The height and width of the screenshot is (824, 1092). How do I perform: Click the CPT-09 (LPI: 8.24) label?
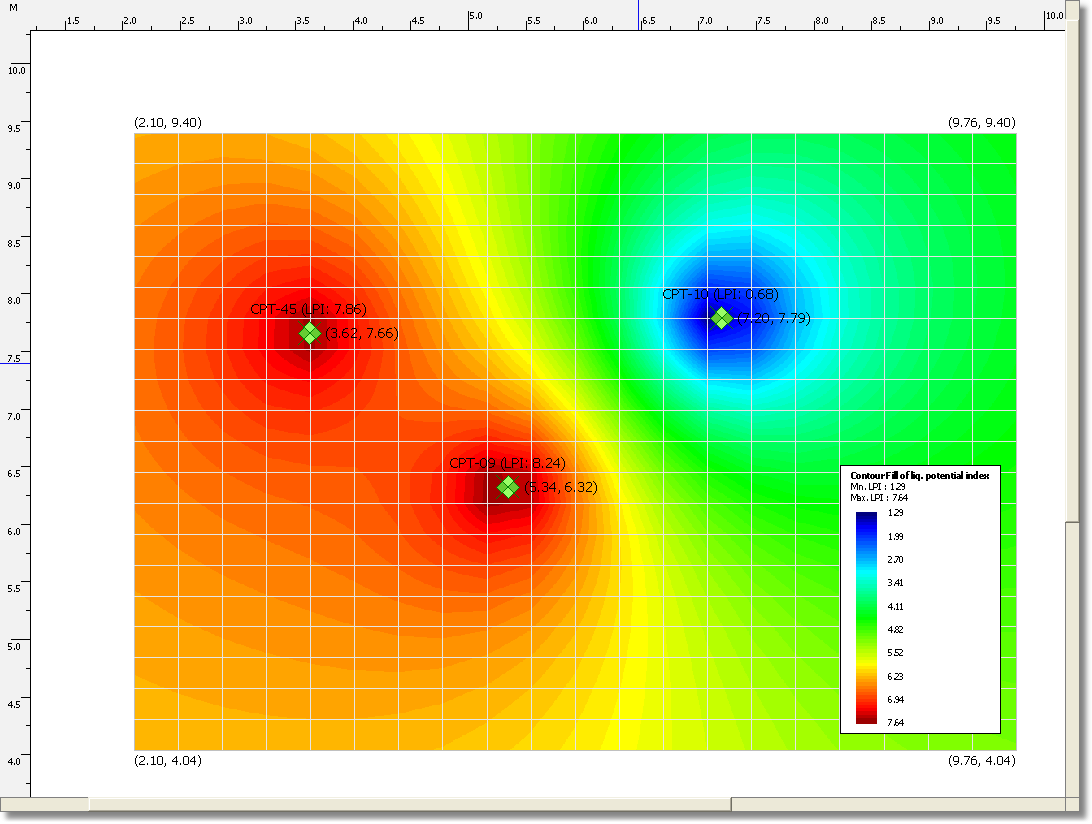(x=507, y=463)
